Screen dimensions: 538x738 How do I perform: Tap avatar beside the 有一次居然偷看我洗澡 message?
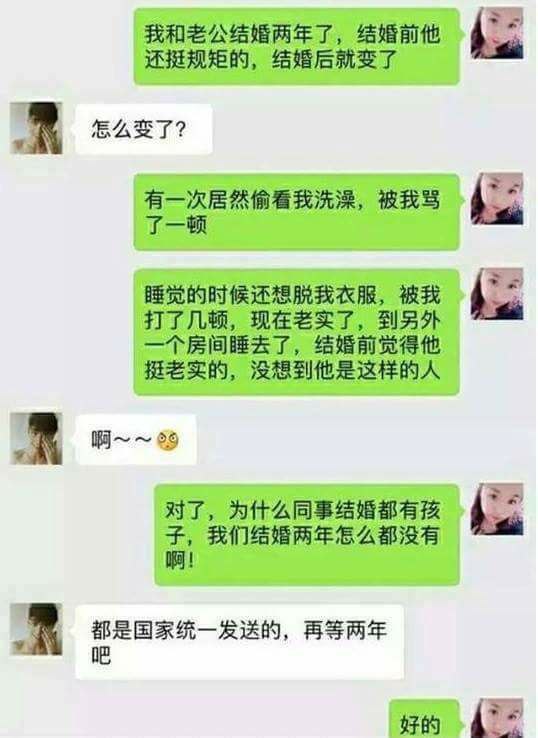coord(497,198)
